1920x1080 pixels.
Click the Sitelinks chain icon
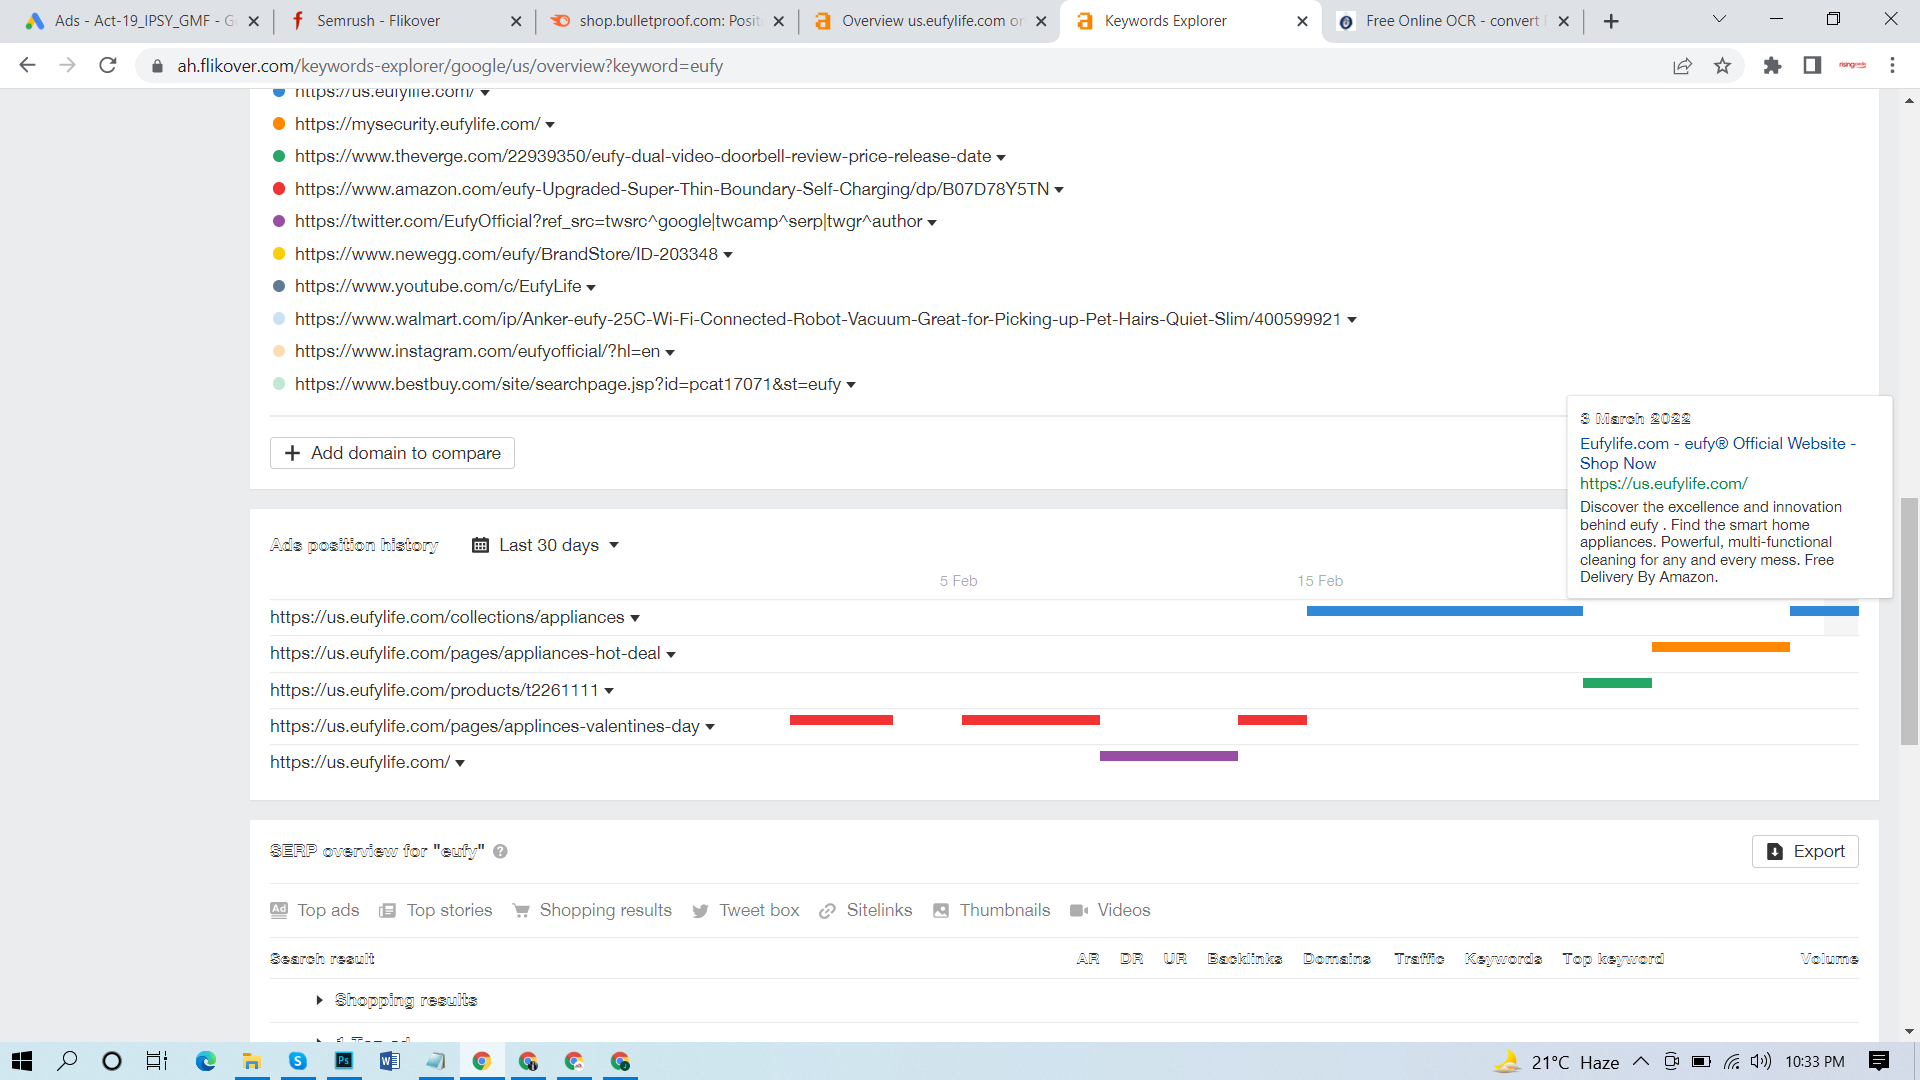(x=827, y=910)
